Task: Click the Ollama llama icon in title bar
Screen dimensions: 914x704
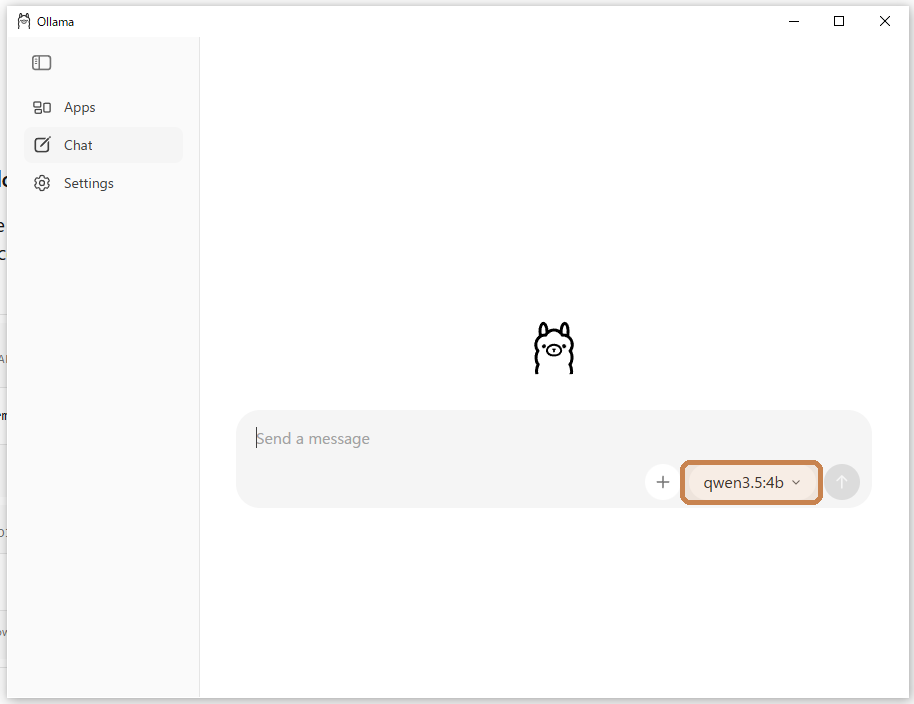Action: coord(24,22)
